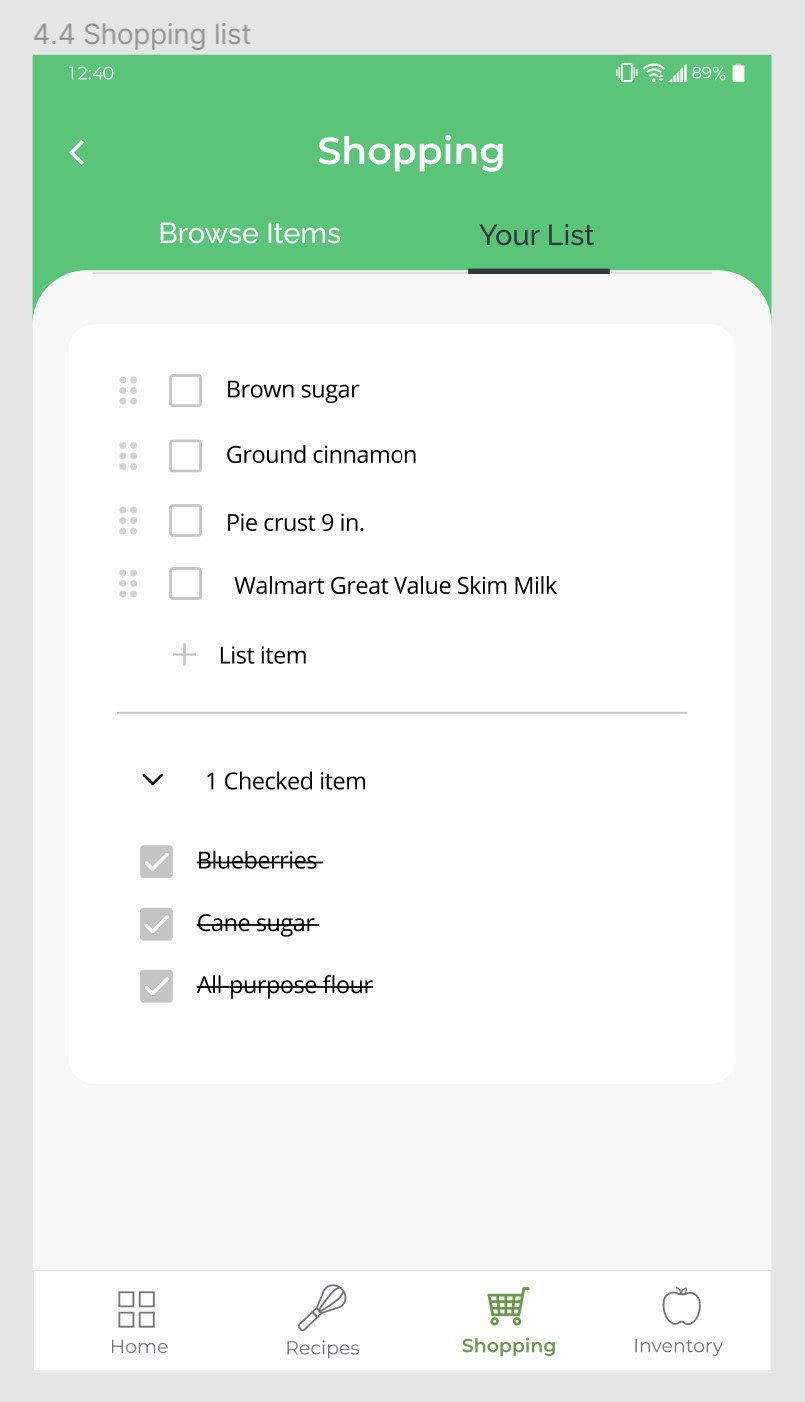Click the Cane sugar strikethrough text
This screenshot has height=1402, width=805.
(258, 924)
